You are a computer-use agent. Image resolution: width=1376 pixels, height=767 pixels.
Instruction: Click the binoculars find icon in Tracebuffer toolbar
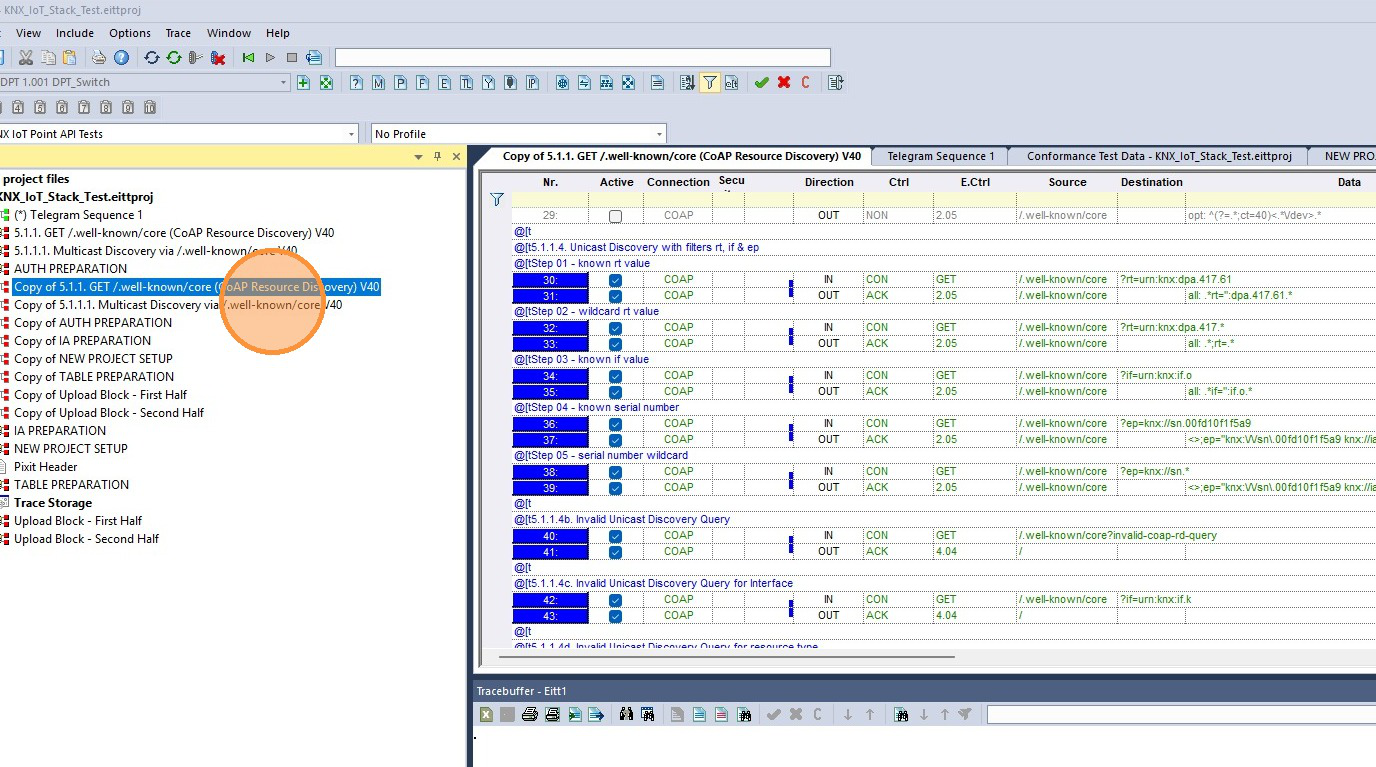click(x=626, y=714)
